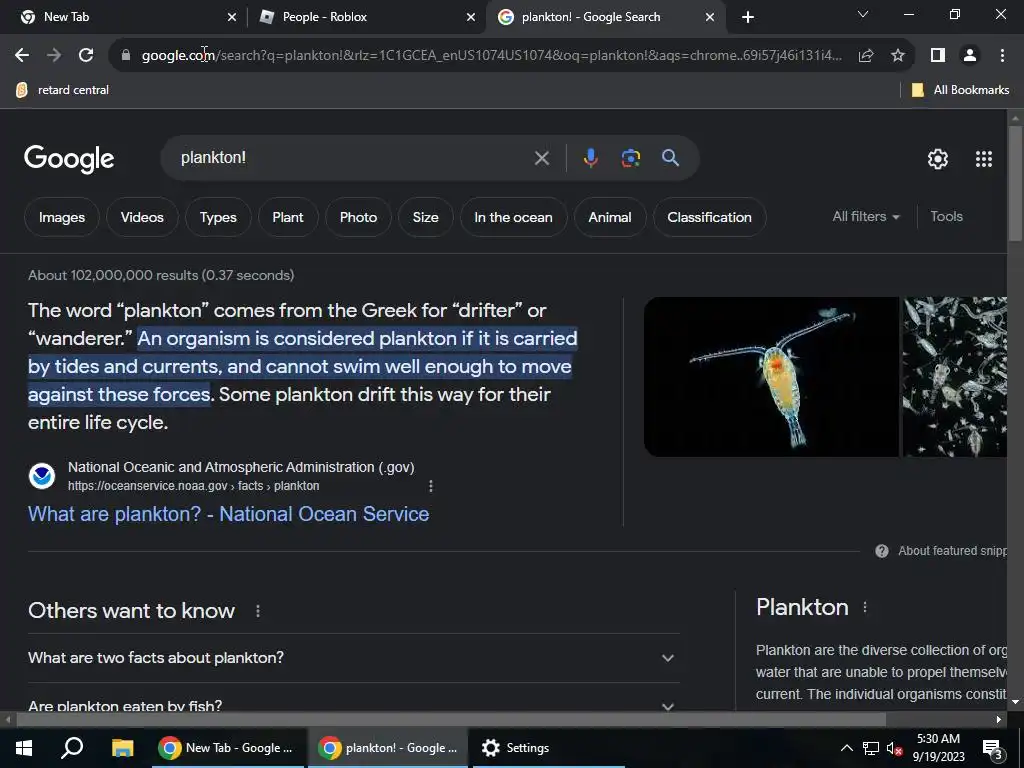
Task: Bookmark this tab with star icon
Action: coord(898,56)
